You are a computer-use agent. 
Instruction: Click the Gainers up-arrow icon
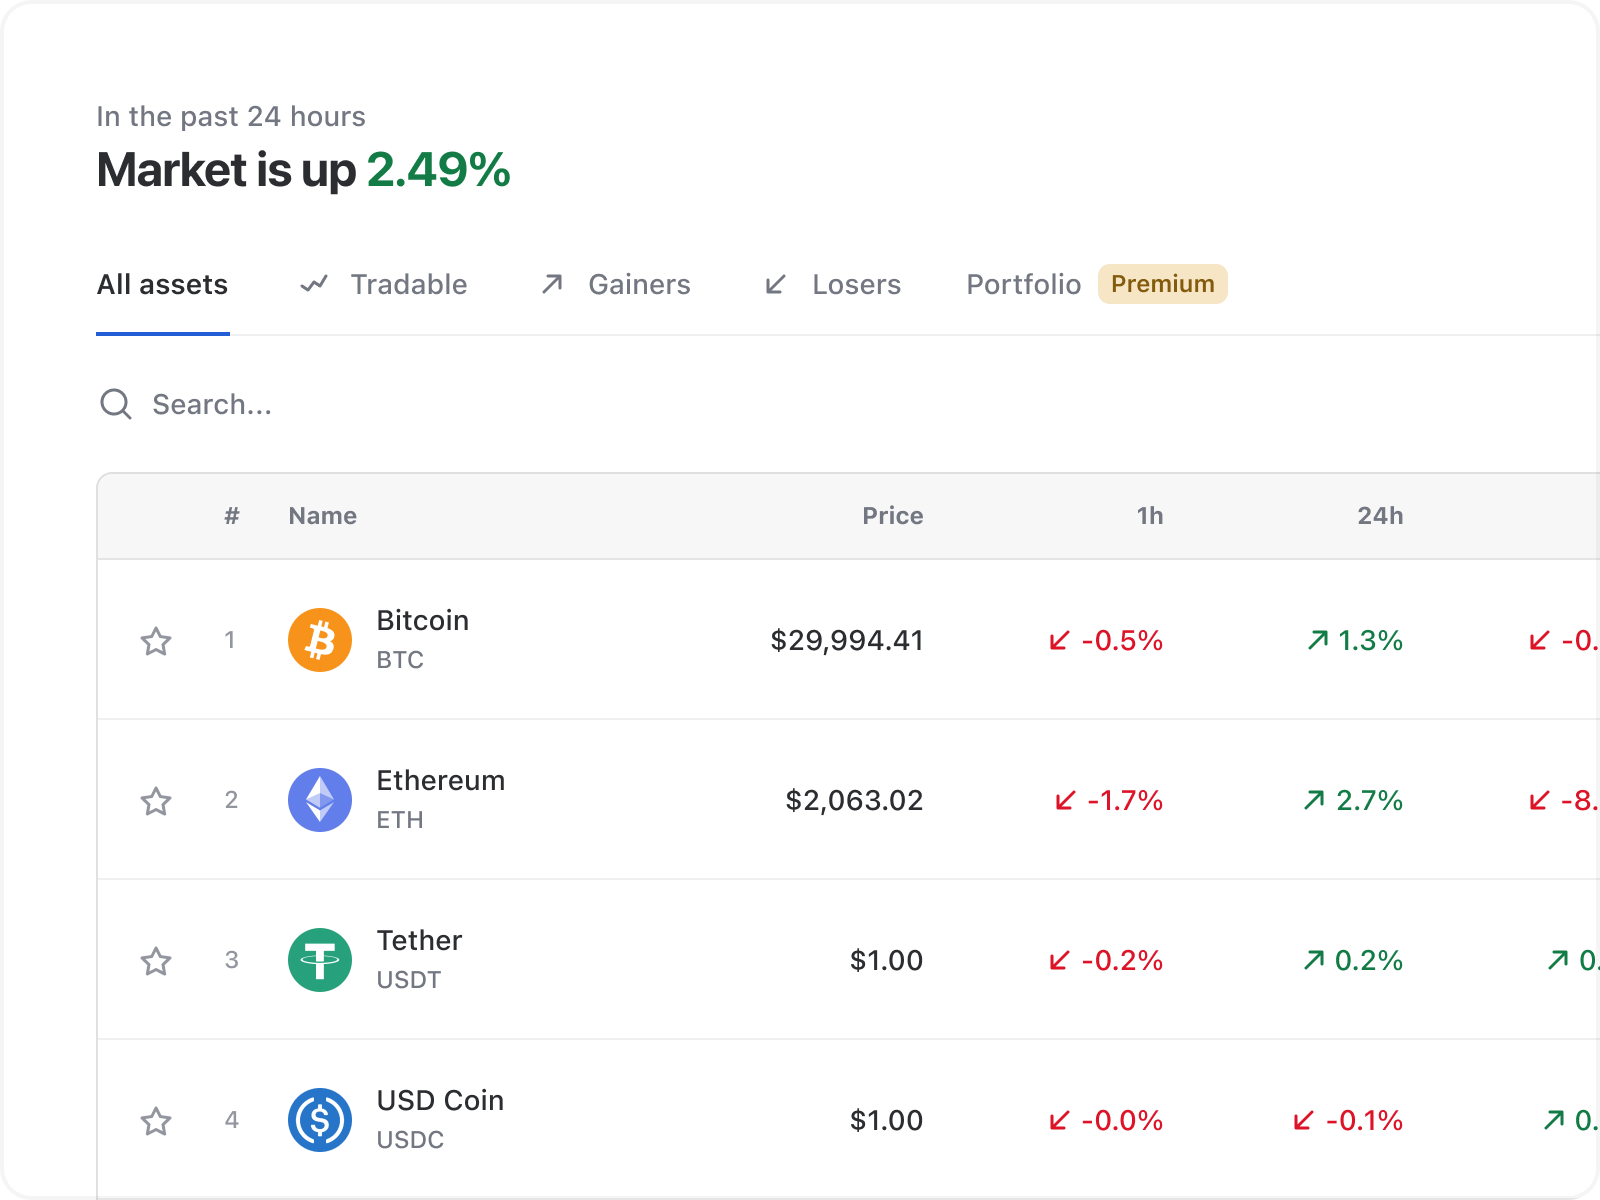[x=552, y=284]
